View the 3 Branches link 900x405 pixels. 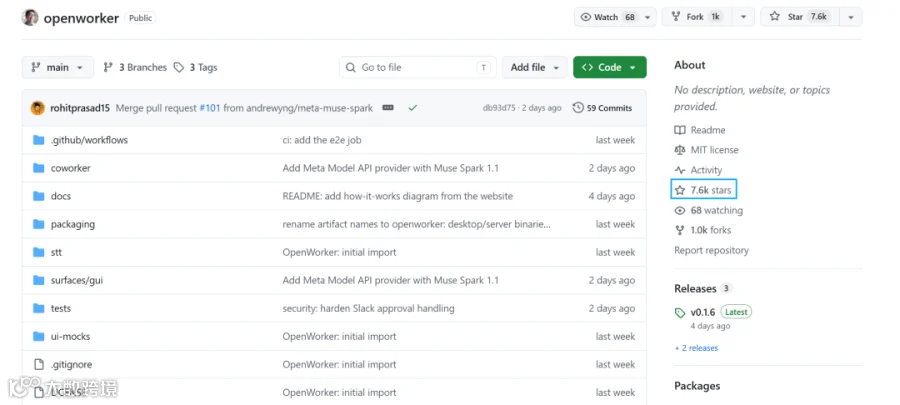(135, 68)
